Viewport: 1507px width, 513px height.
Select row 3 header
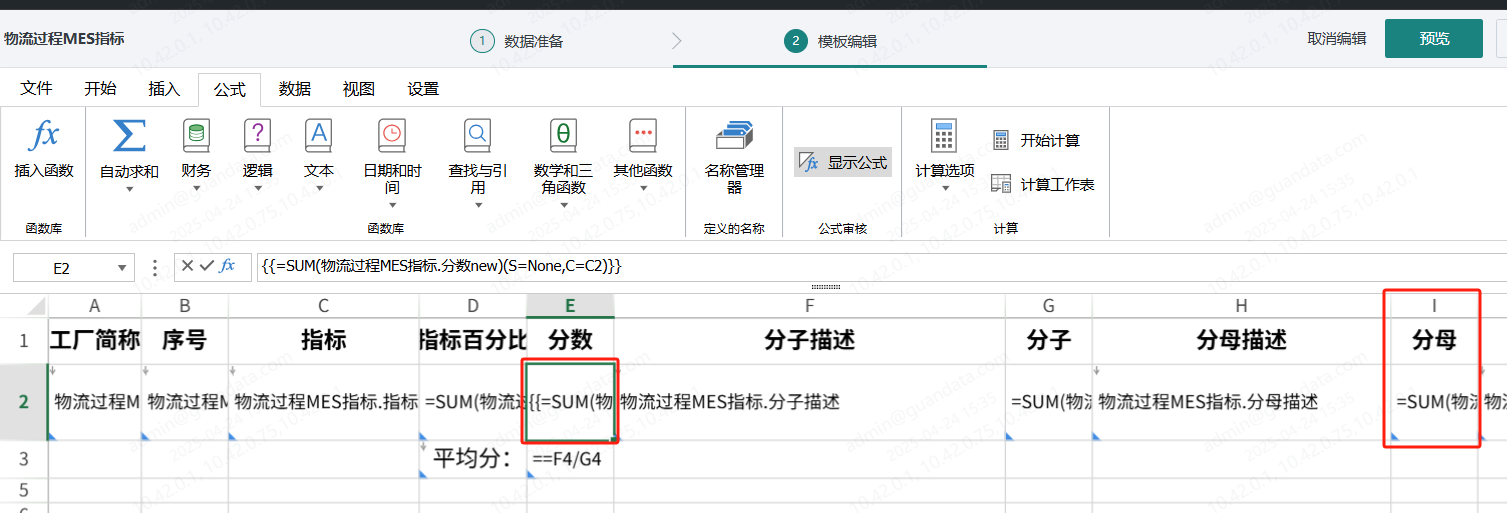[24, 460]
